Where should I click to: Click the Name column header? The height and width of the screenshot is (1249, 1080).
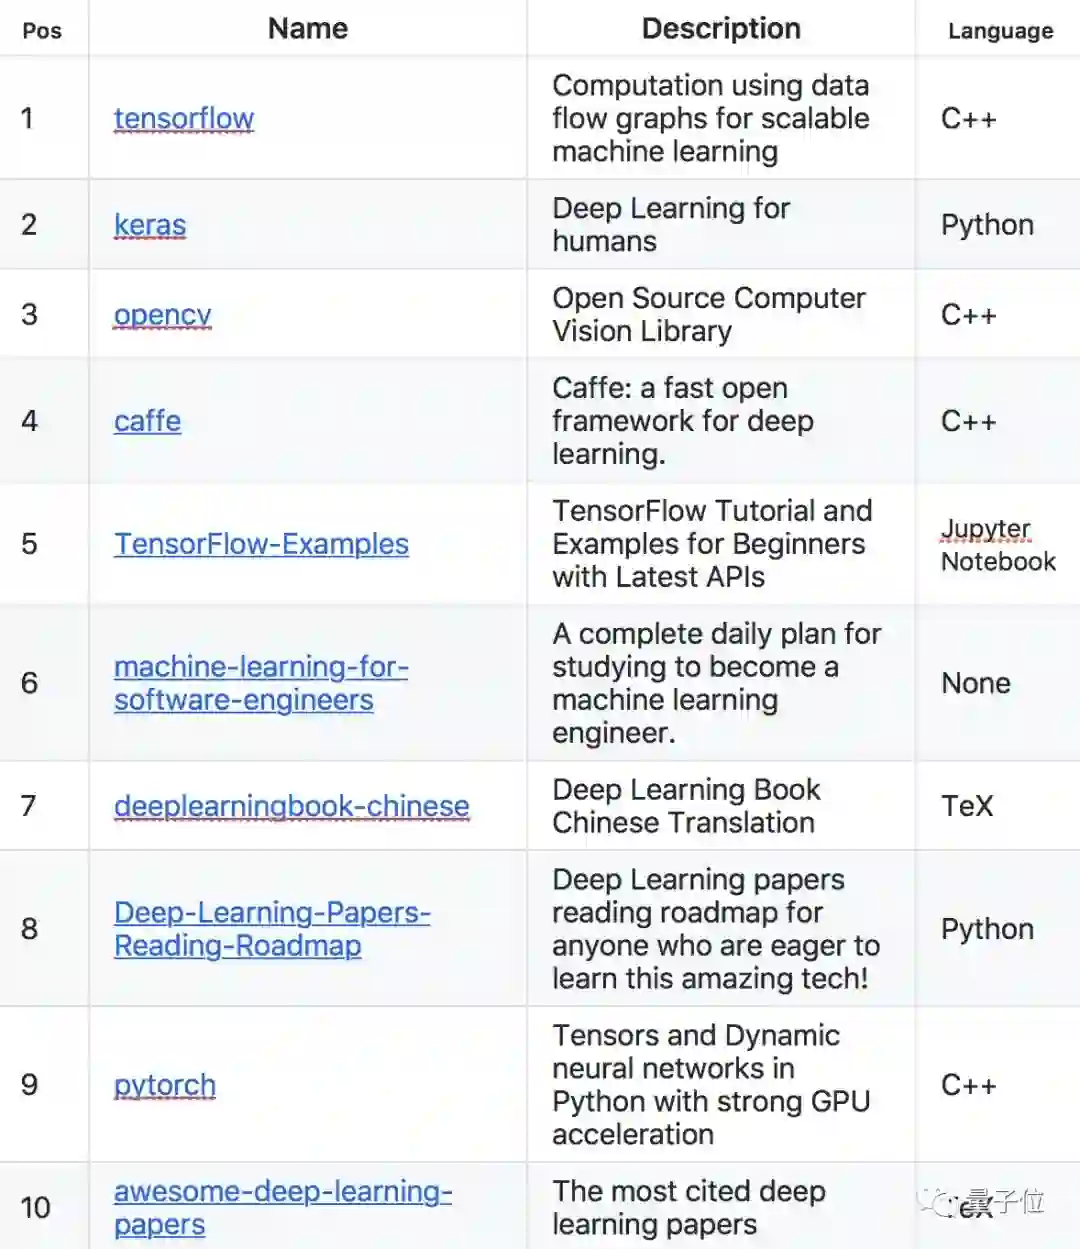308,29
